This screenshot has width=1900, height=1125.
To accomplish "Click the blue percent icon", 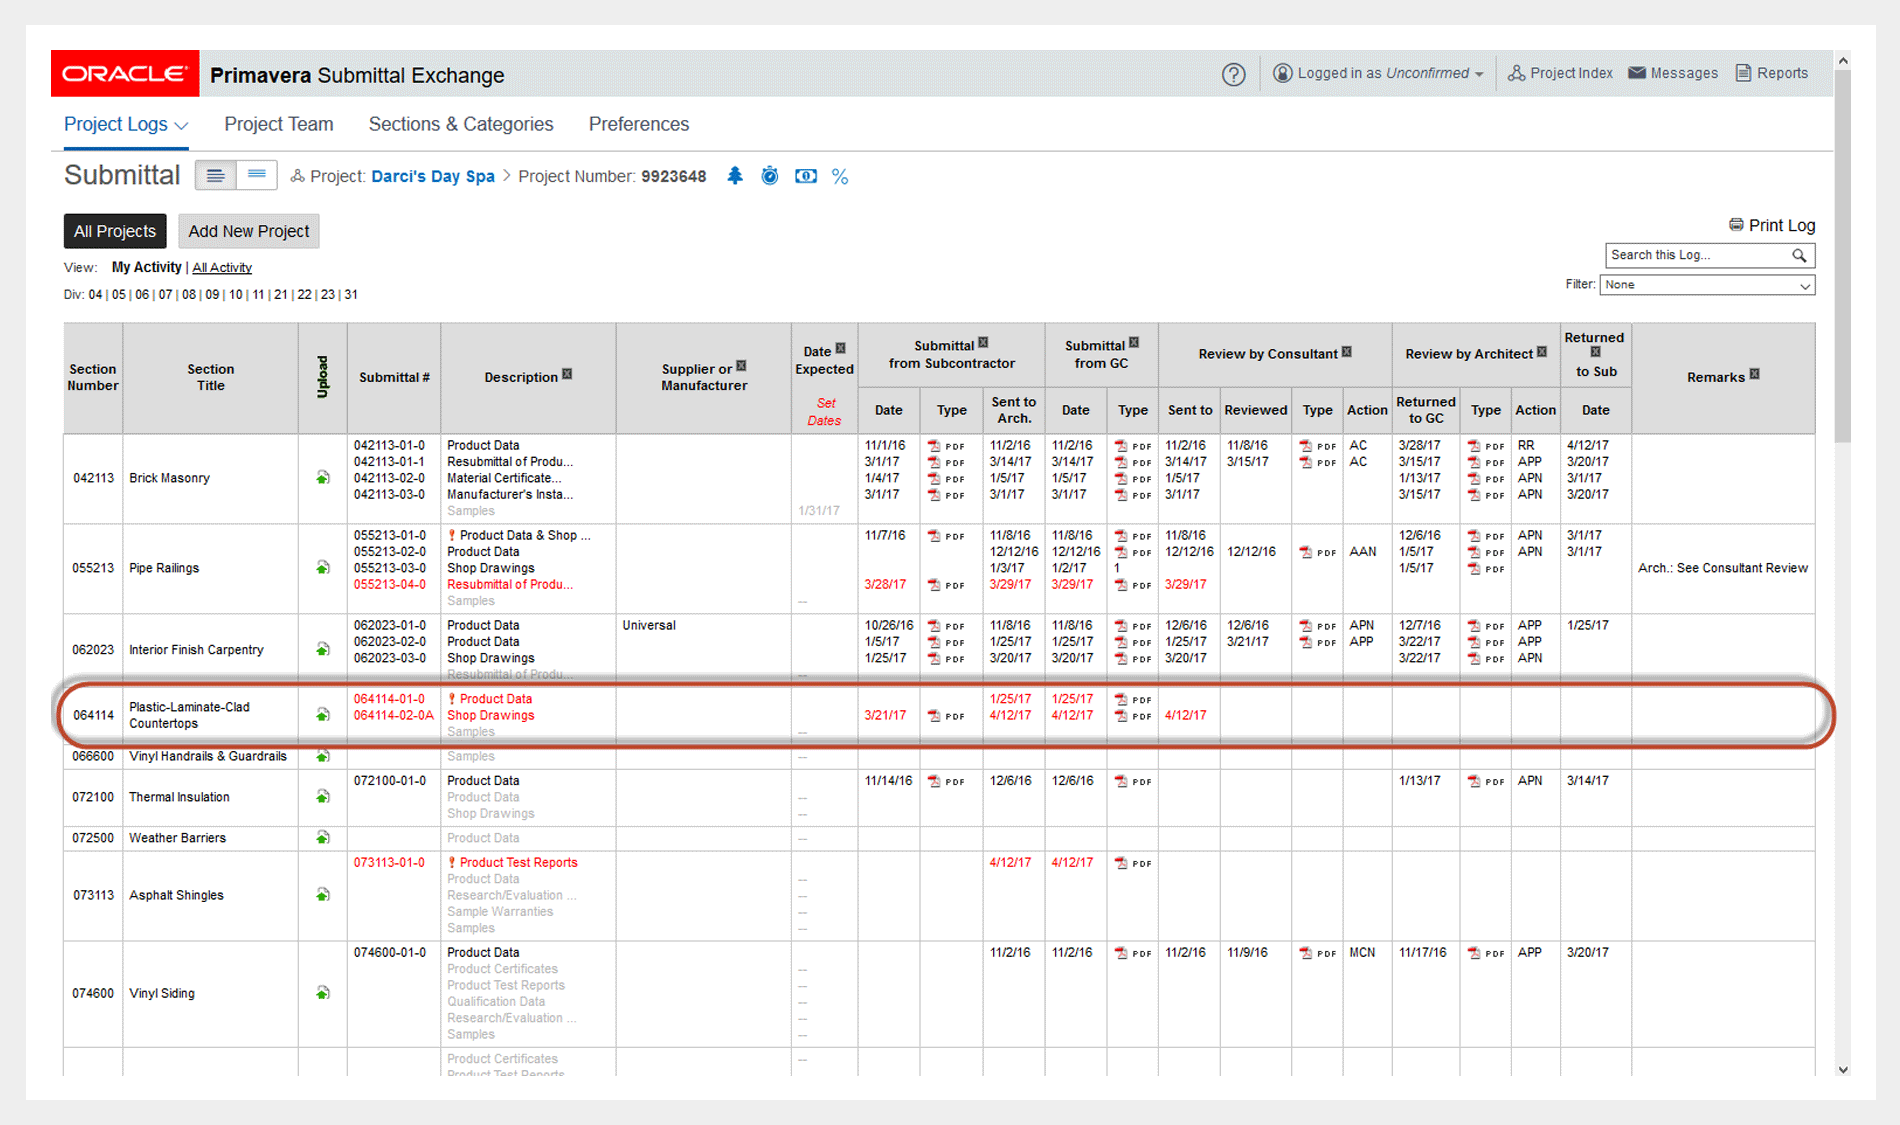I will click(840, 177).
